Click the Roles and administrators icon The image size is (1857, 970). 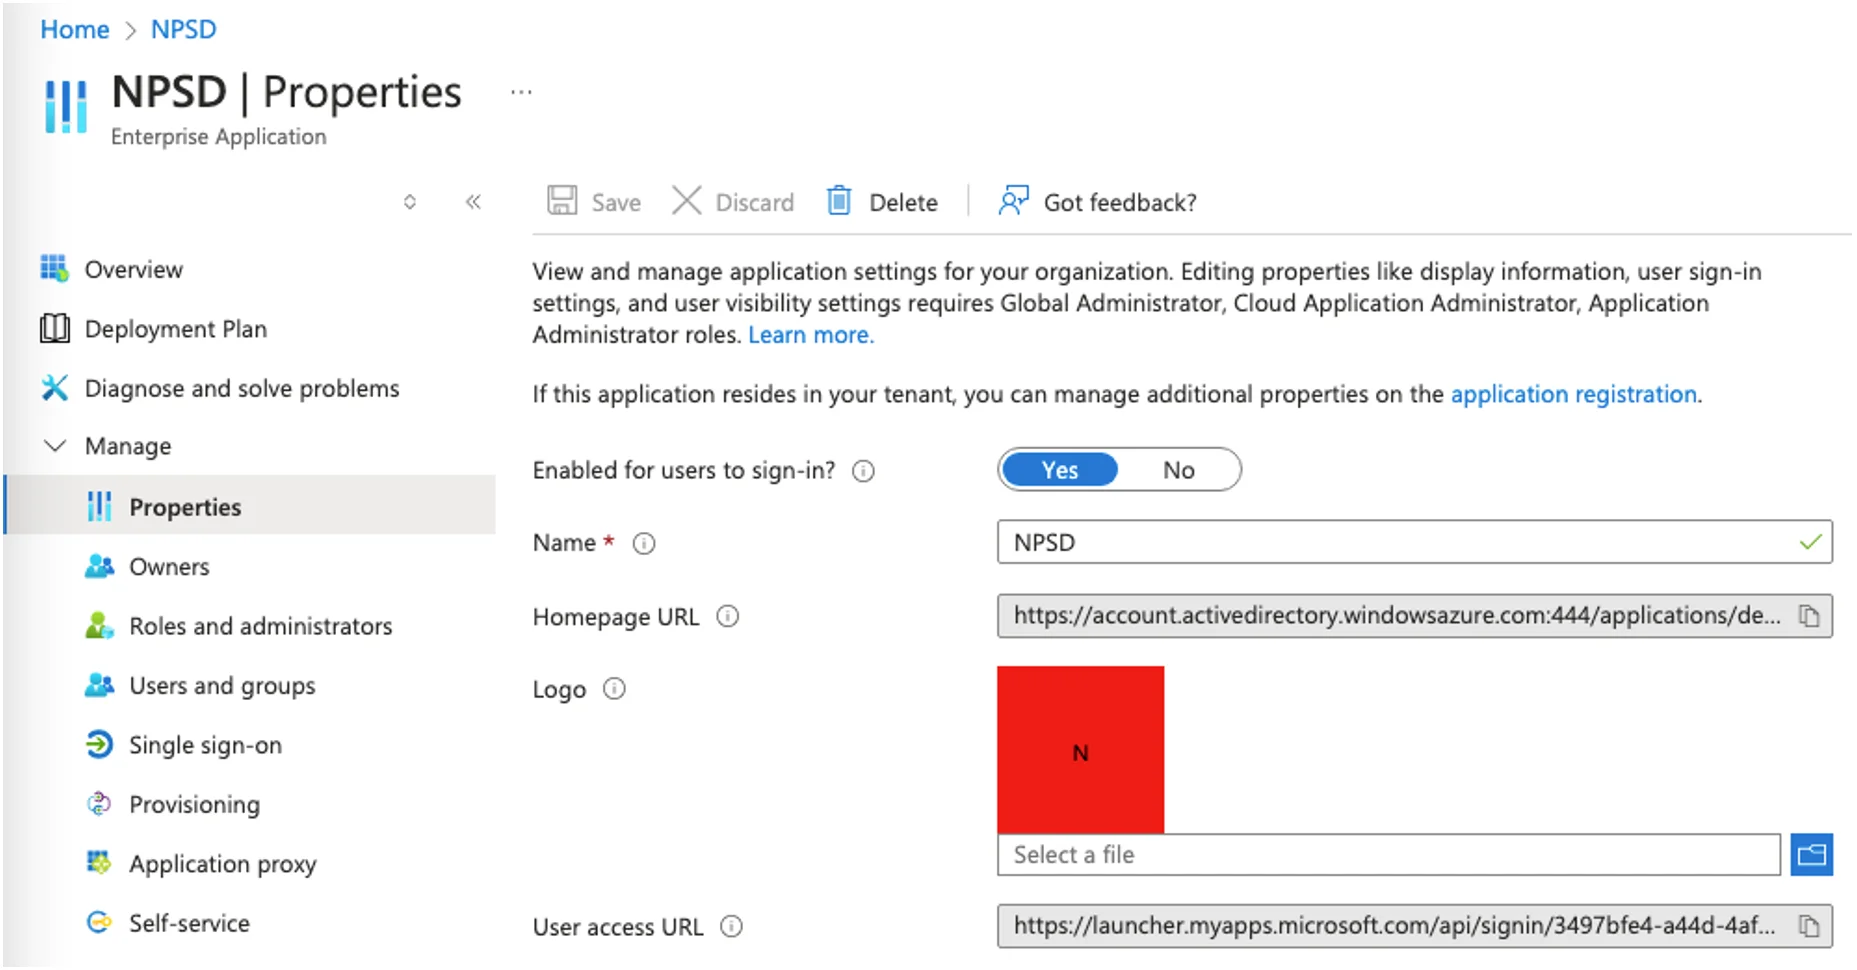(x=99, y=625)
